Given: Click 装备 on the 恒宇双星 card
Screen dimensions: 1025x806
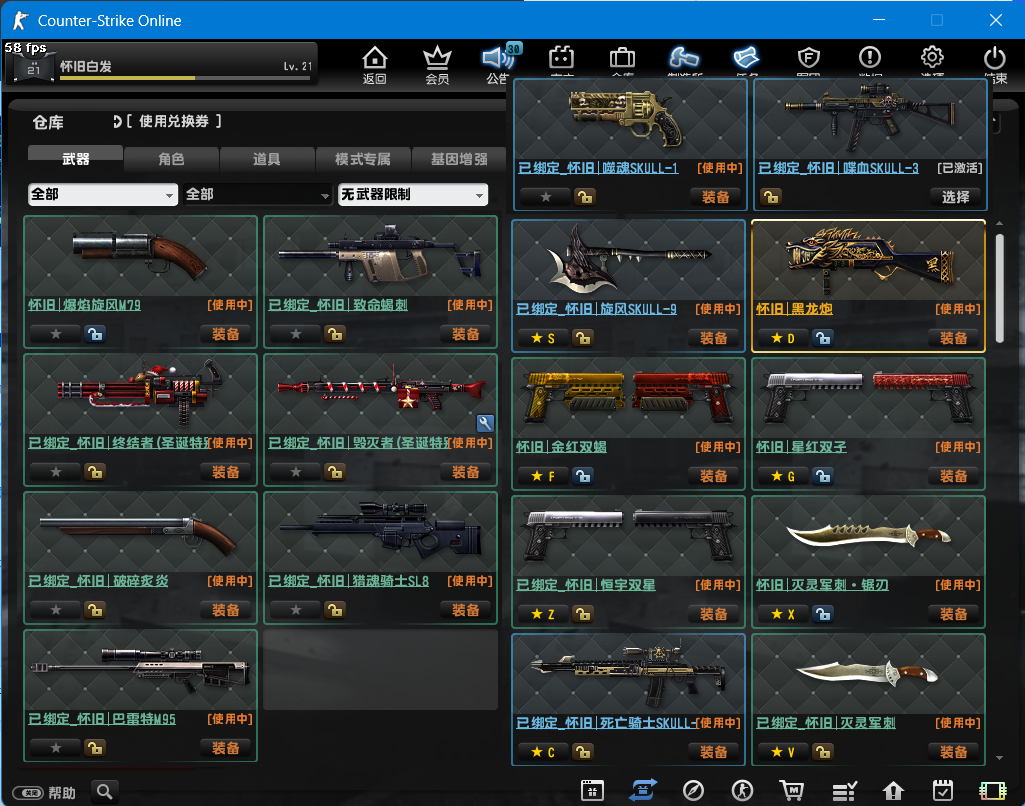Looking at the screenshot, I should [x=713, y=614].
